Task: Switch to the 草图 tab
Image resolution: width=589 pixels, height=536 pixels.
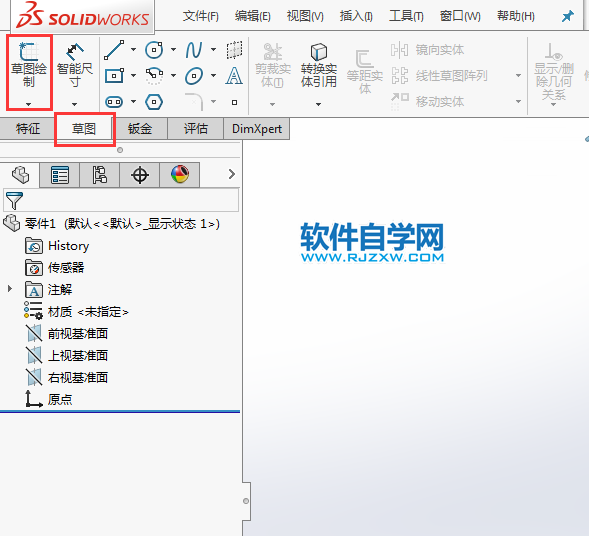Action: click(84, 128)
